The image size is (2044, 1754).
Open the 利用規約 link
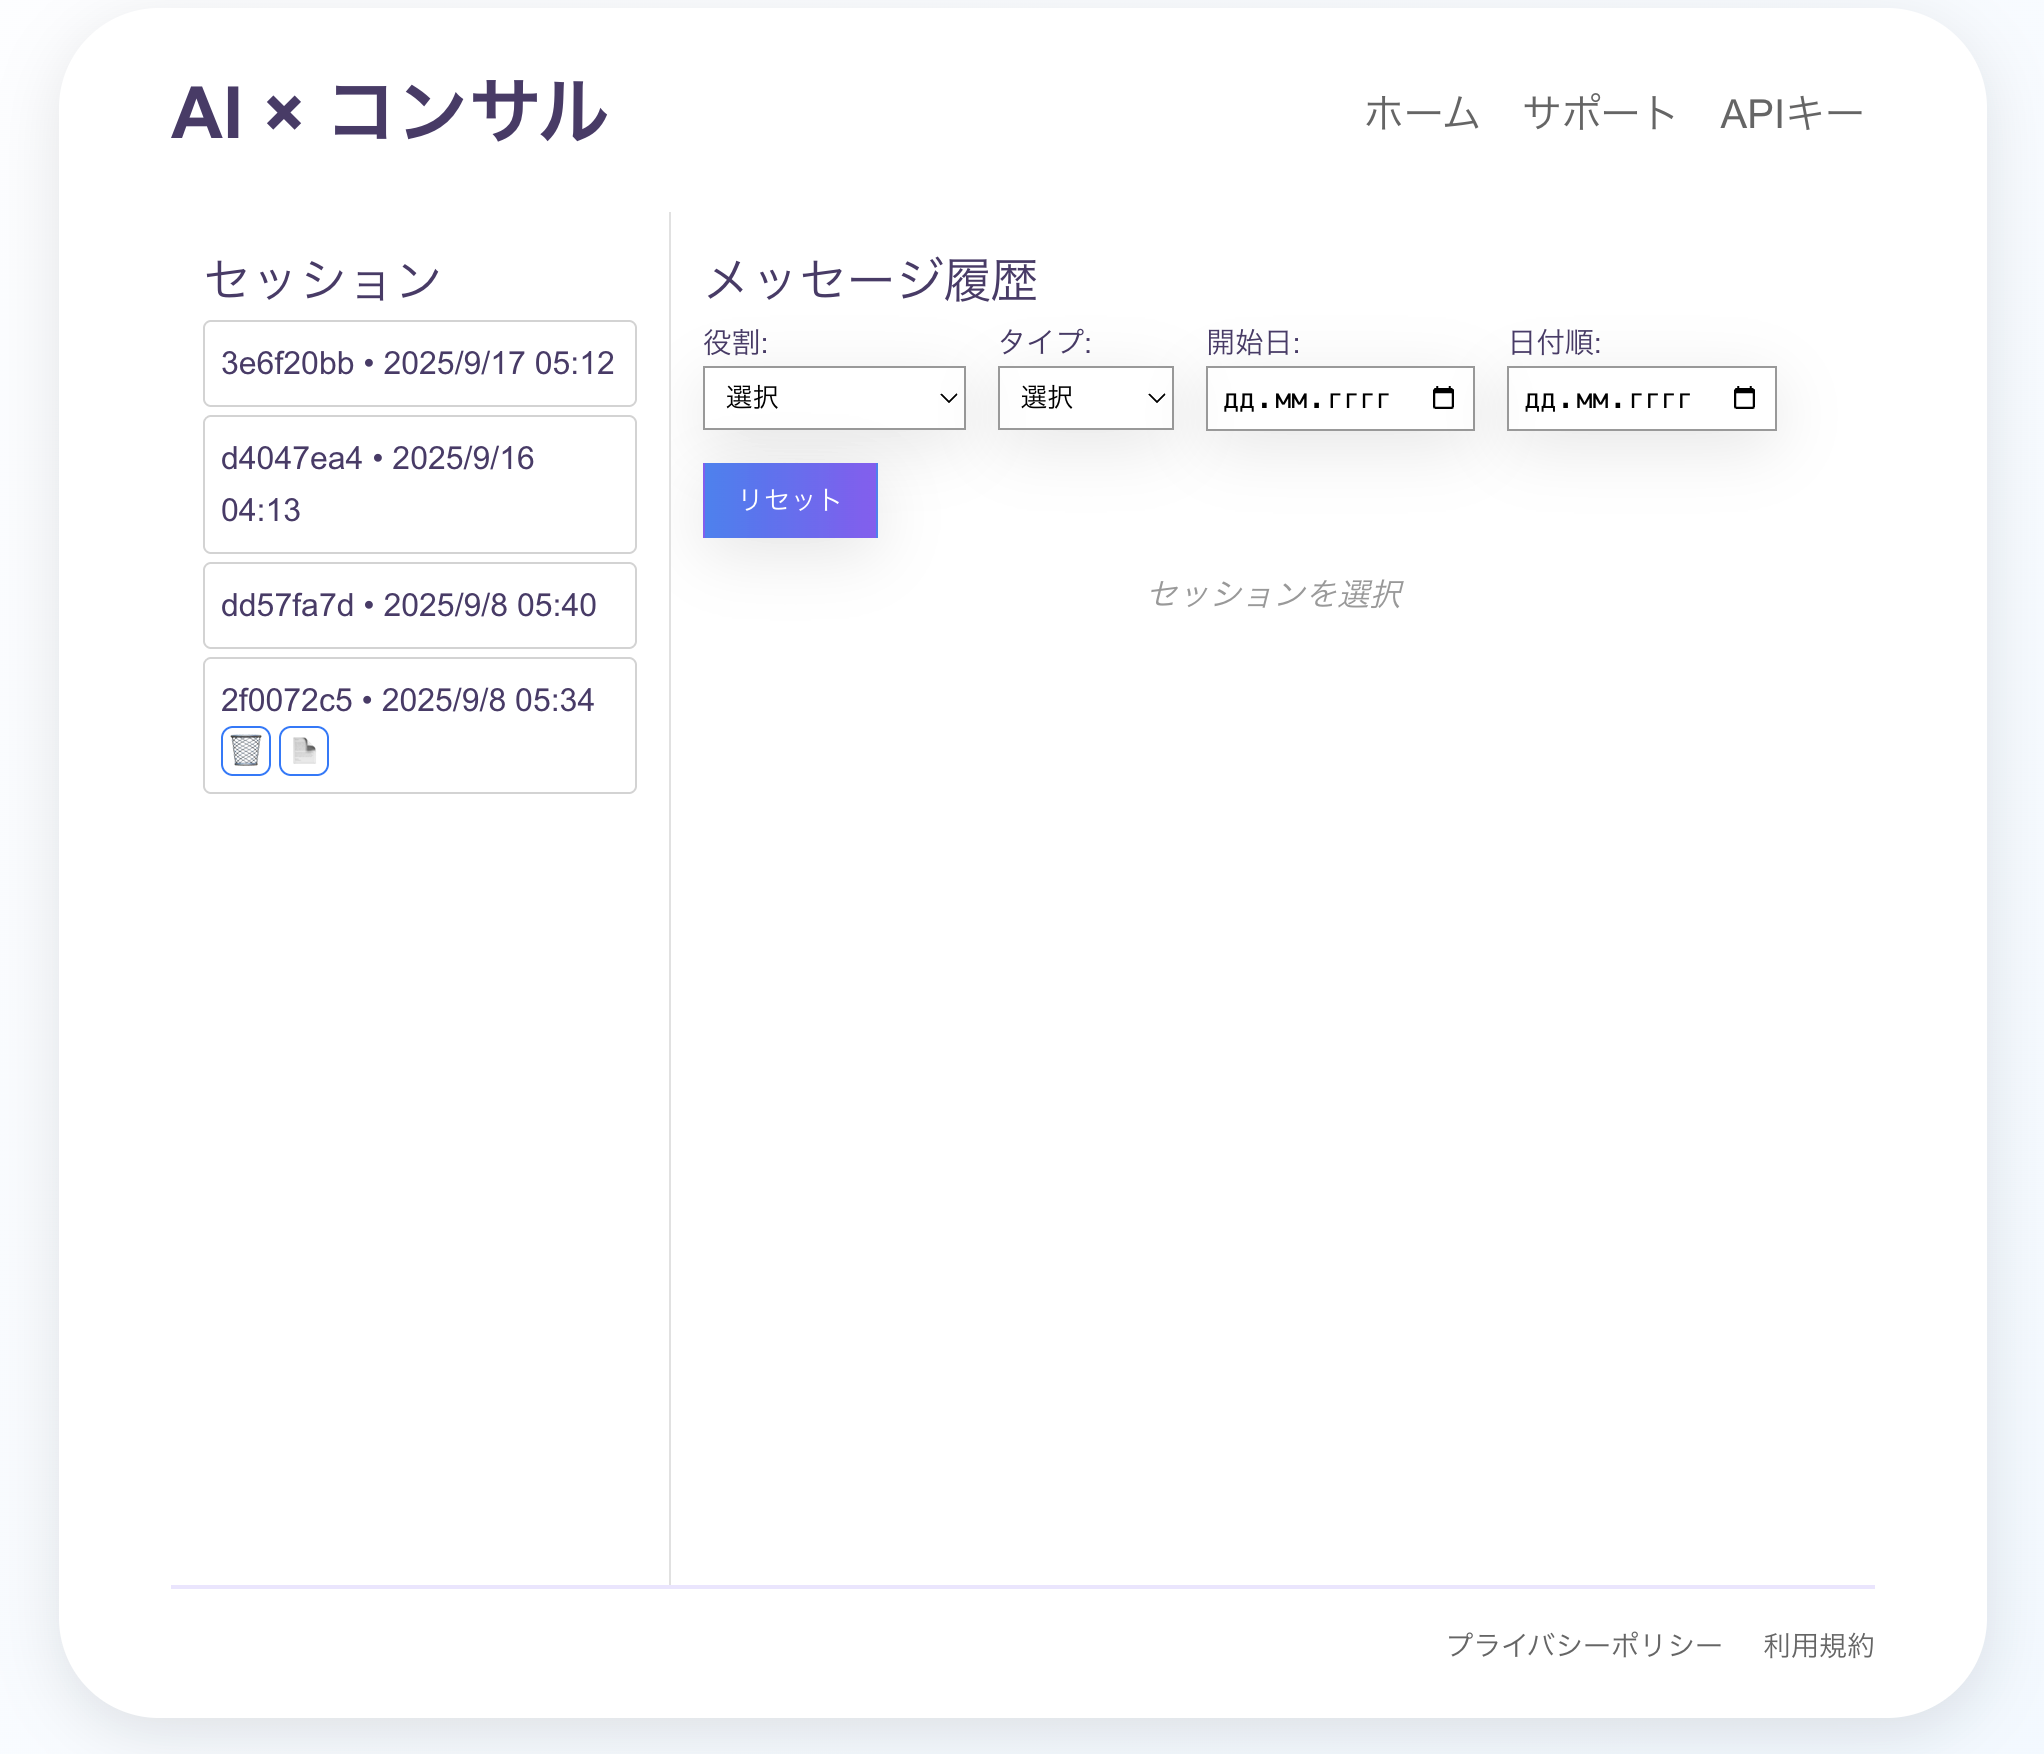click(1818, 1645)
